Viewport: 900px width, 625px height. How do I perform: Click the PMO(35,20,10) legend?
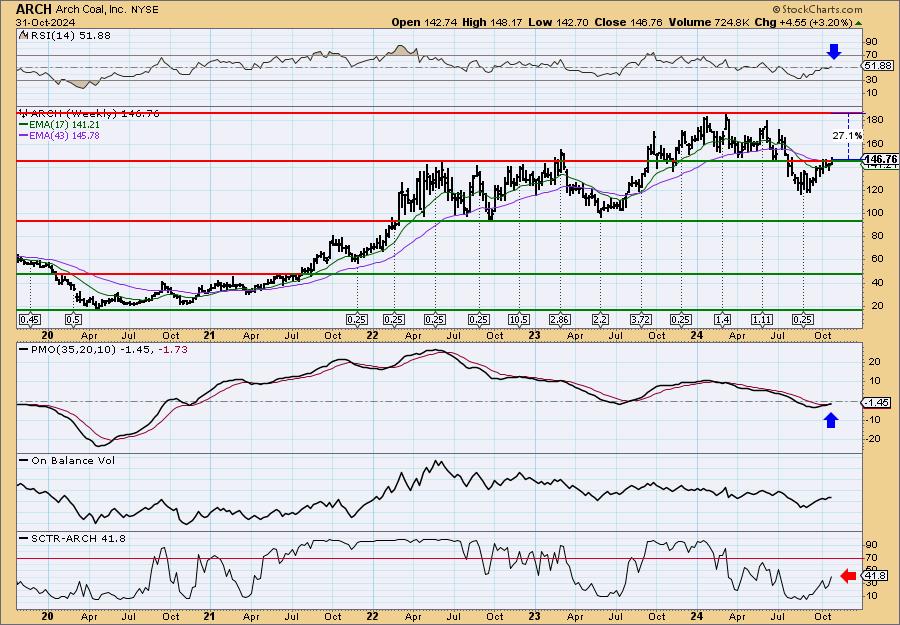coord(103,349)
